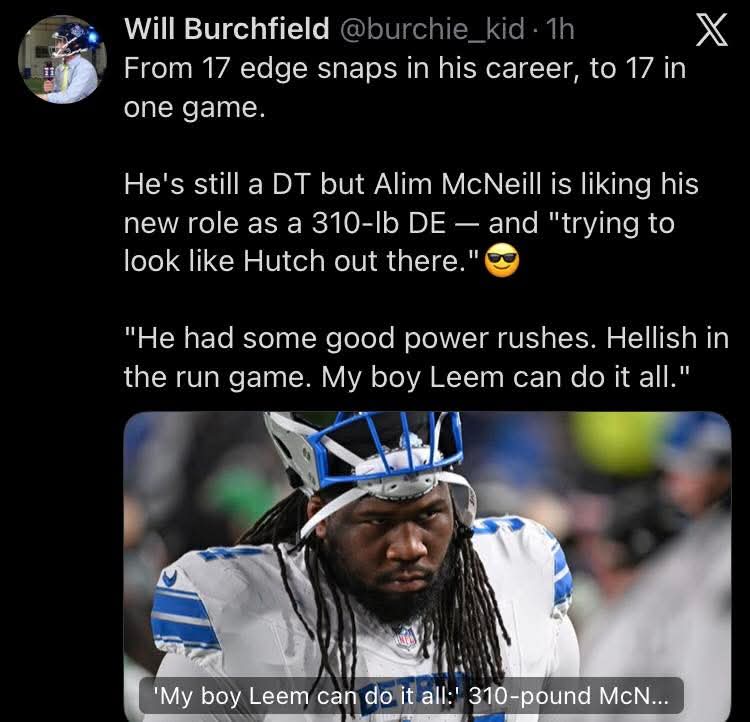Click the X logo icon
750x722 pixels.
pyautogui.click(x=712, y=30)
